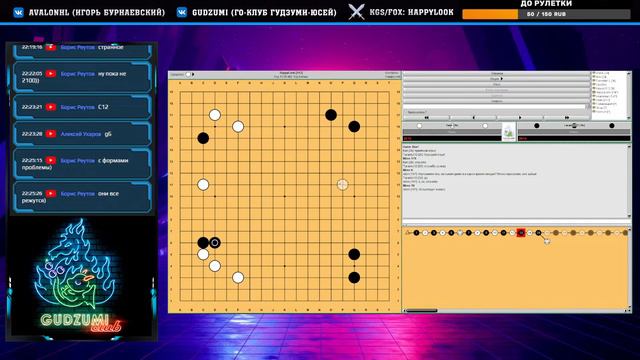Select black move 7 in the game tree
The width and height of the screenshot is (640, 360).
(469, 233)
